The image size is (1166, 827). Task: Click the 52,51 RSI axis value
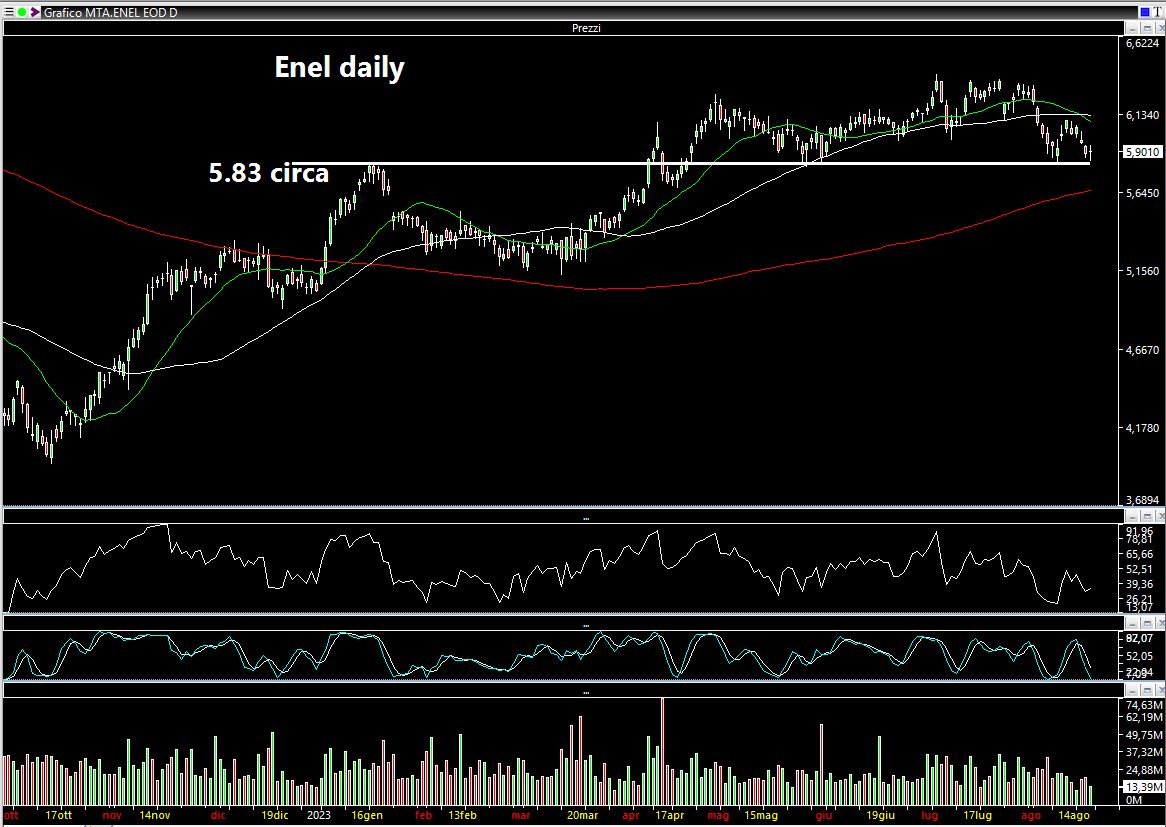point(1140,569)
